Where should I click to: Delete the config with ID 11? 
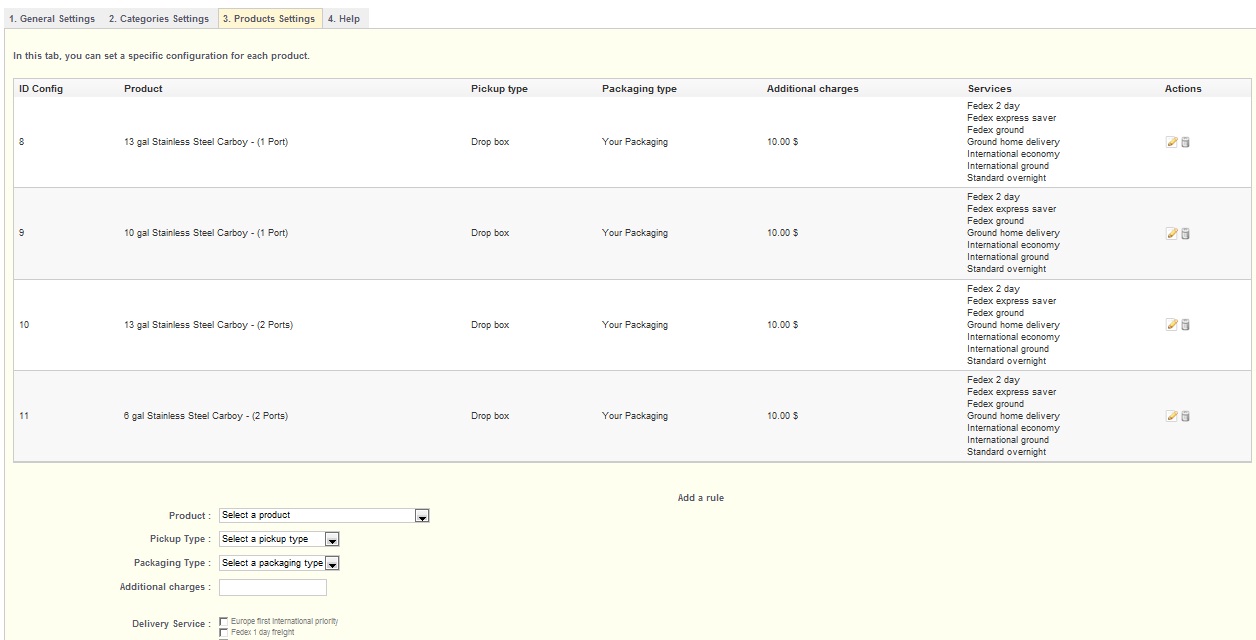tap(1185, 416)
